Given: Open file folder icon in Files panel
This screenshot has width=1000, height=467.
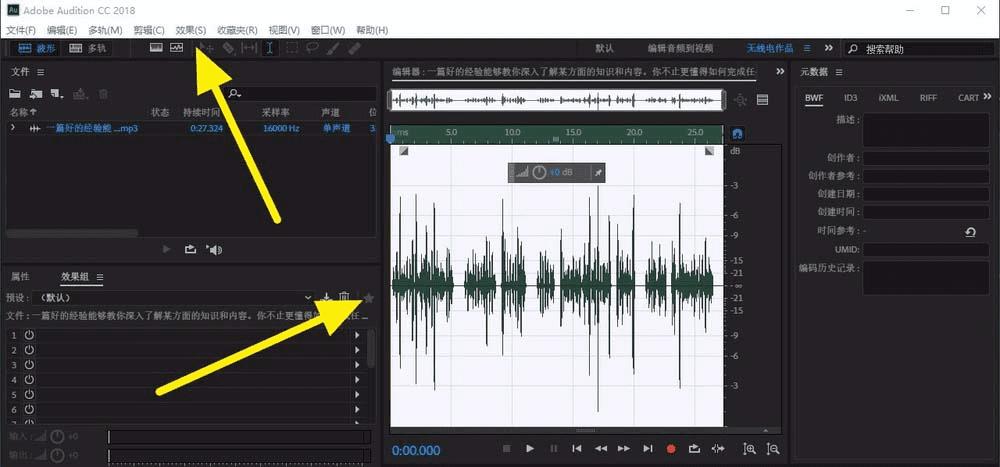Looking at the screenshot, I should click(x=15, y=94).
